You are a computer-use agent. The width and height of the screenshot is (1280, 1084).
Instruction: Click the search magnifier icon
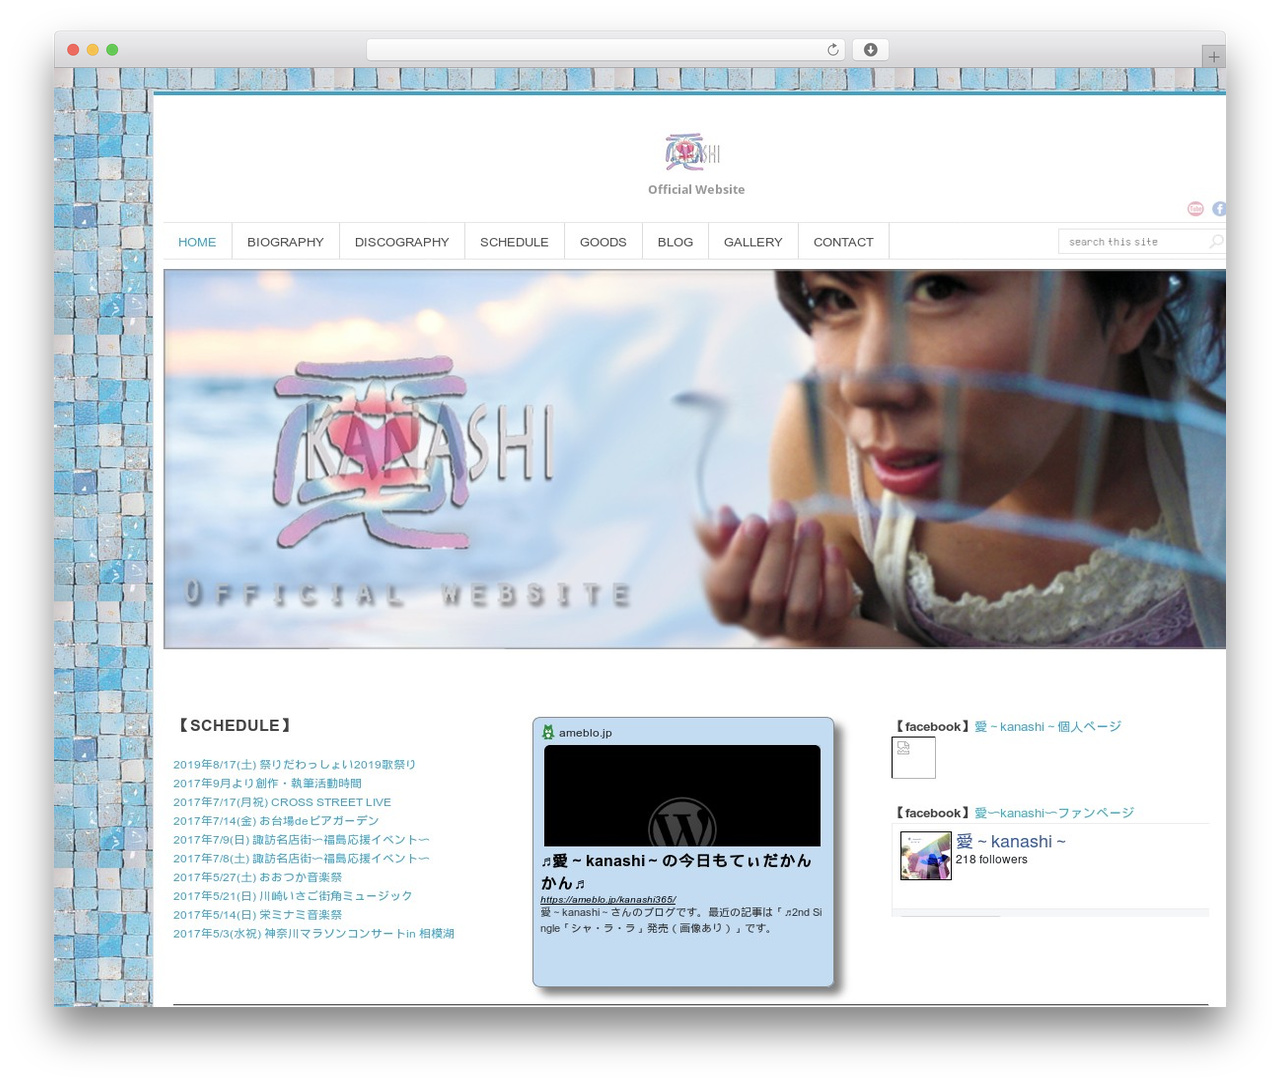coord(1216,241)
